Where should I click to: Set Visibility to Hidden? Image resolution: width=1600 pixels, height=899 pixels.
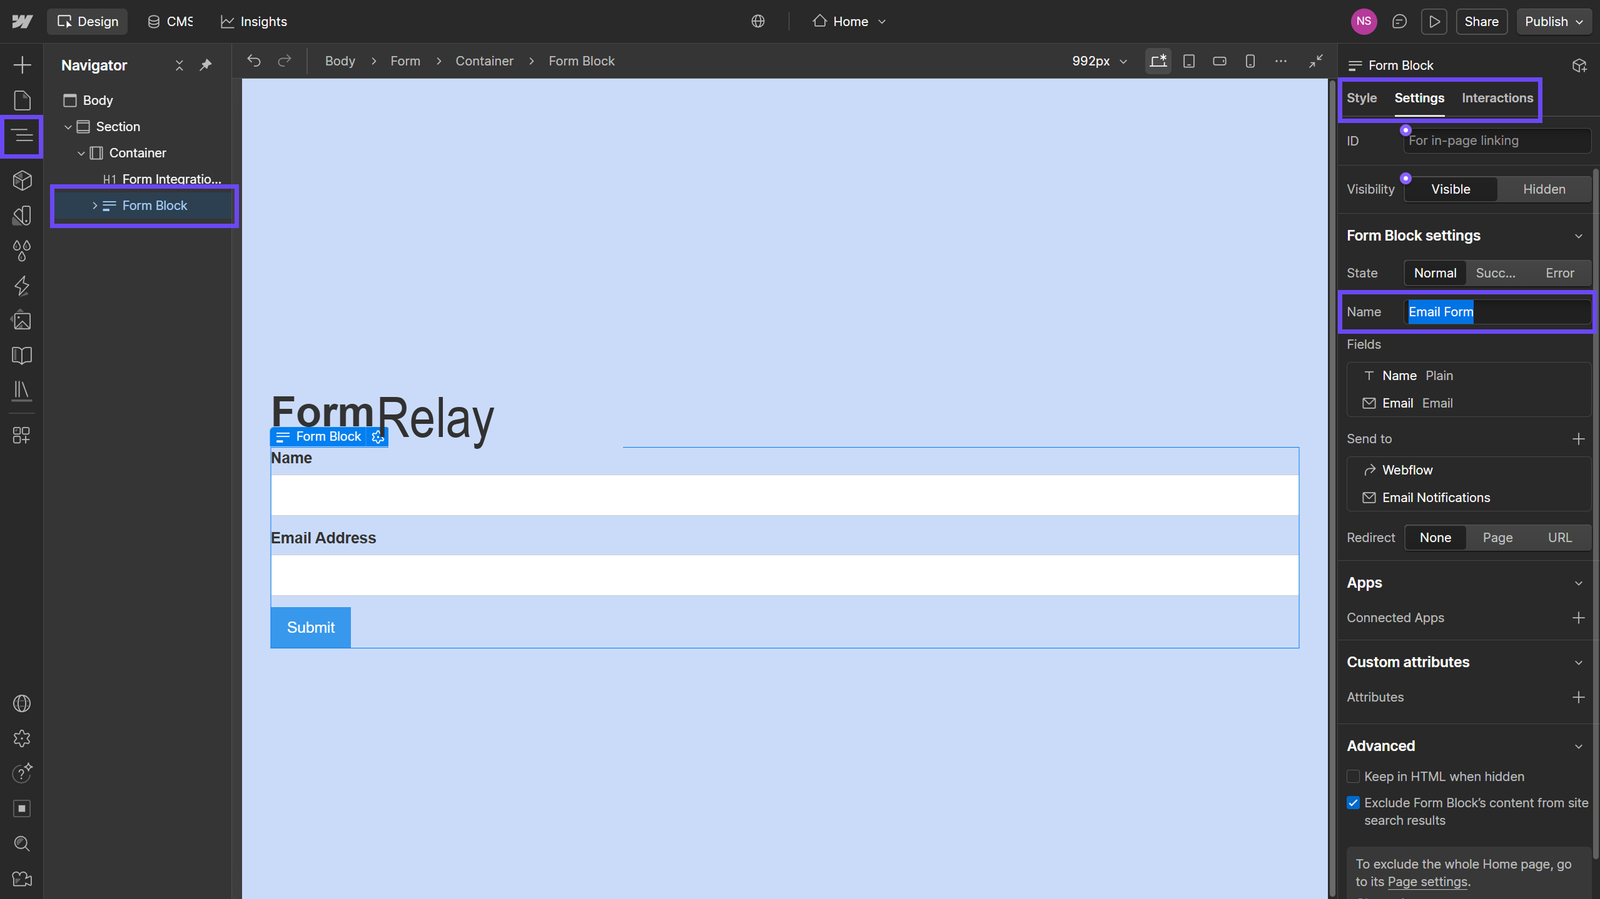[1544, 189]
